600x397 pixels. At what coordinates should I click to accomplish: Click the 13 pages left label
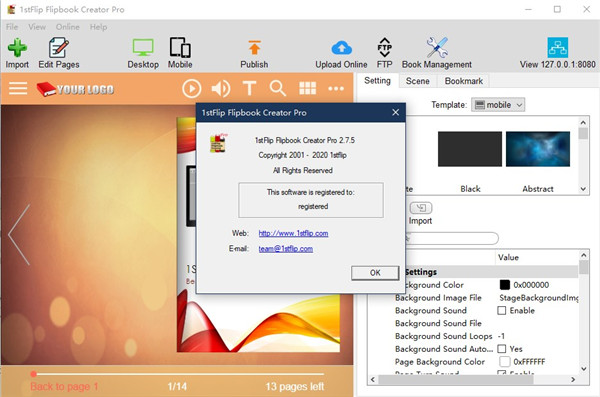point(295,387)
